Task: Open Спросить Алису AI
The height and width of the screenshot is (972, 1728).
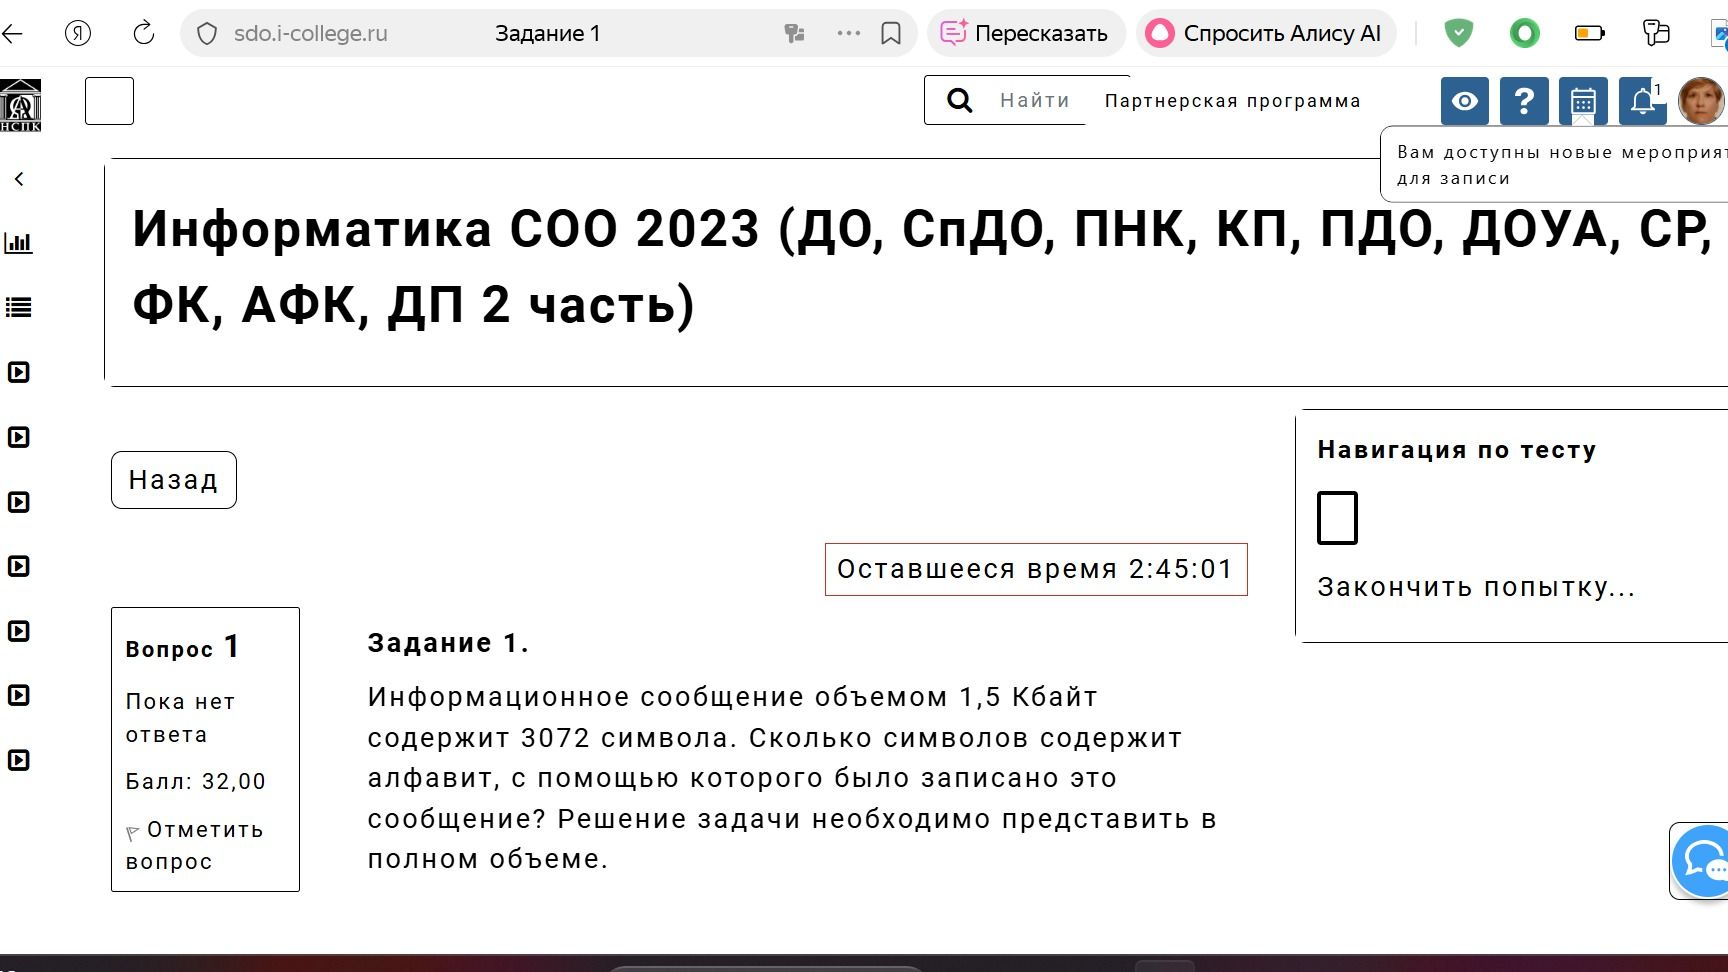Action: (1265, 33)
